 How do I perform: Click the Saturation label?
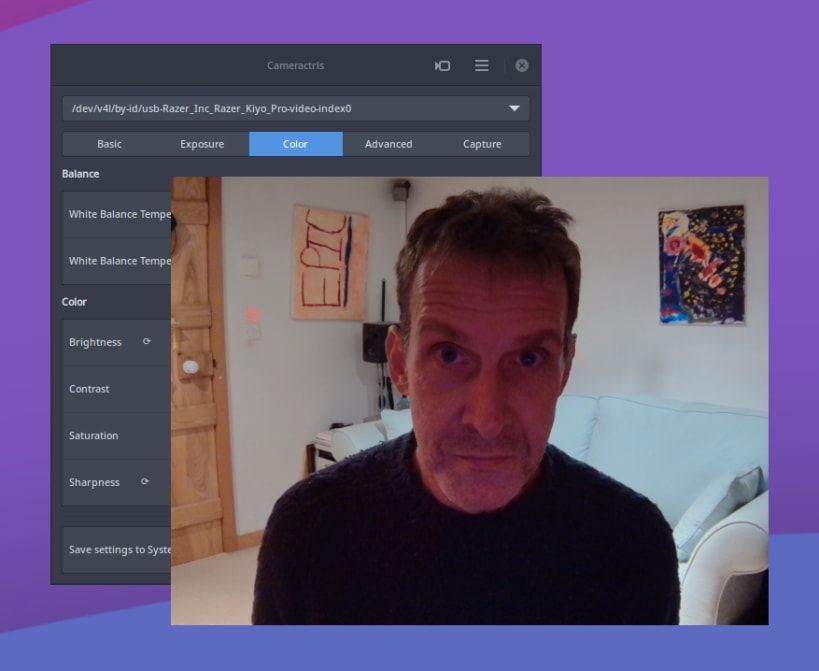point(93,435)
